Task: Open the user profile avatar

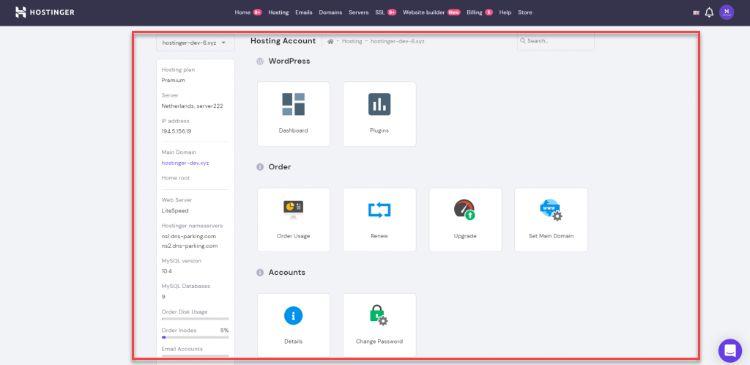Action: pos(726,12)
